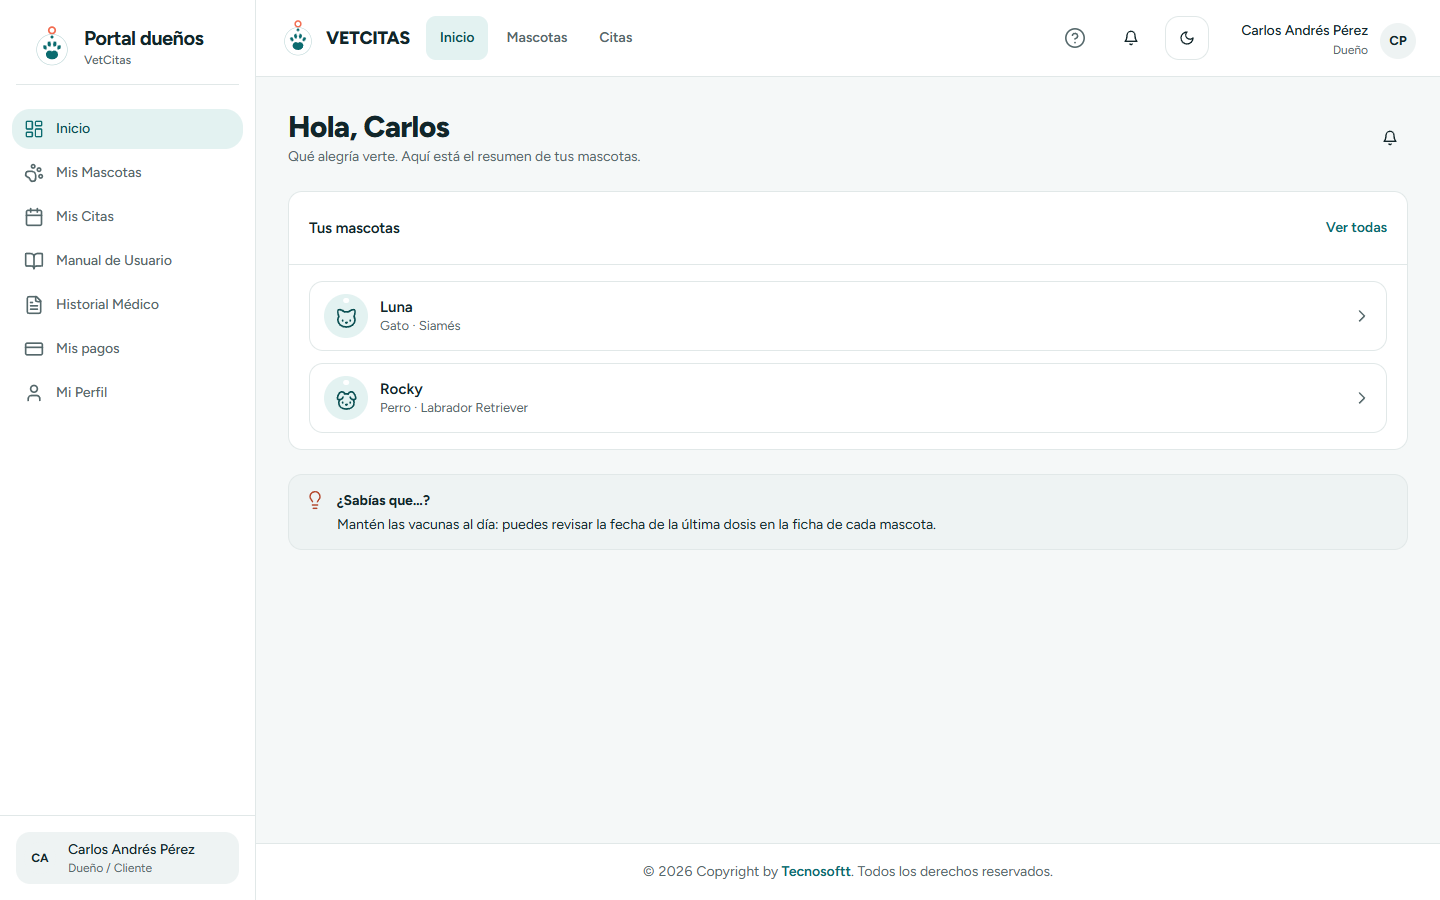Image resolution: width=1440 pixels, height=900 pixels.
Task: Select the Luna pet name
Action: (x=396, y=307)
